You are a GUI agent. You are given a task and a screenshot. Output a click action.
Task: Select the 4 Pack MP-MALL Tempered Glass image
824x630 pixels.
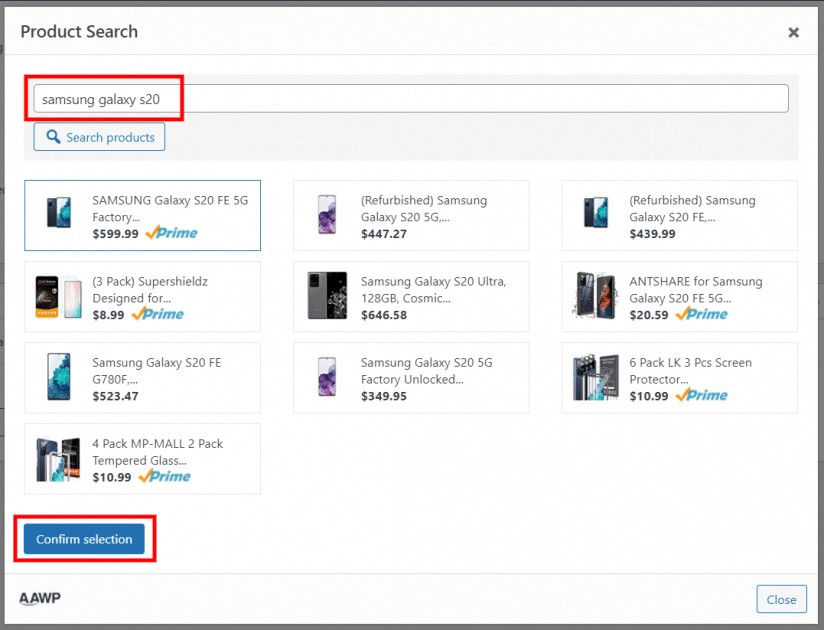click(x=58, y=459)
